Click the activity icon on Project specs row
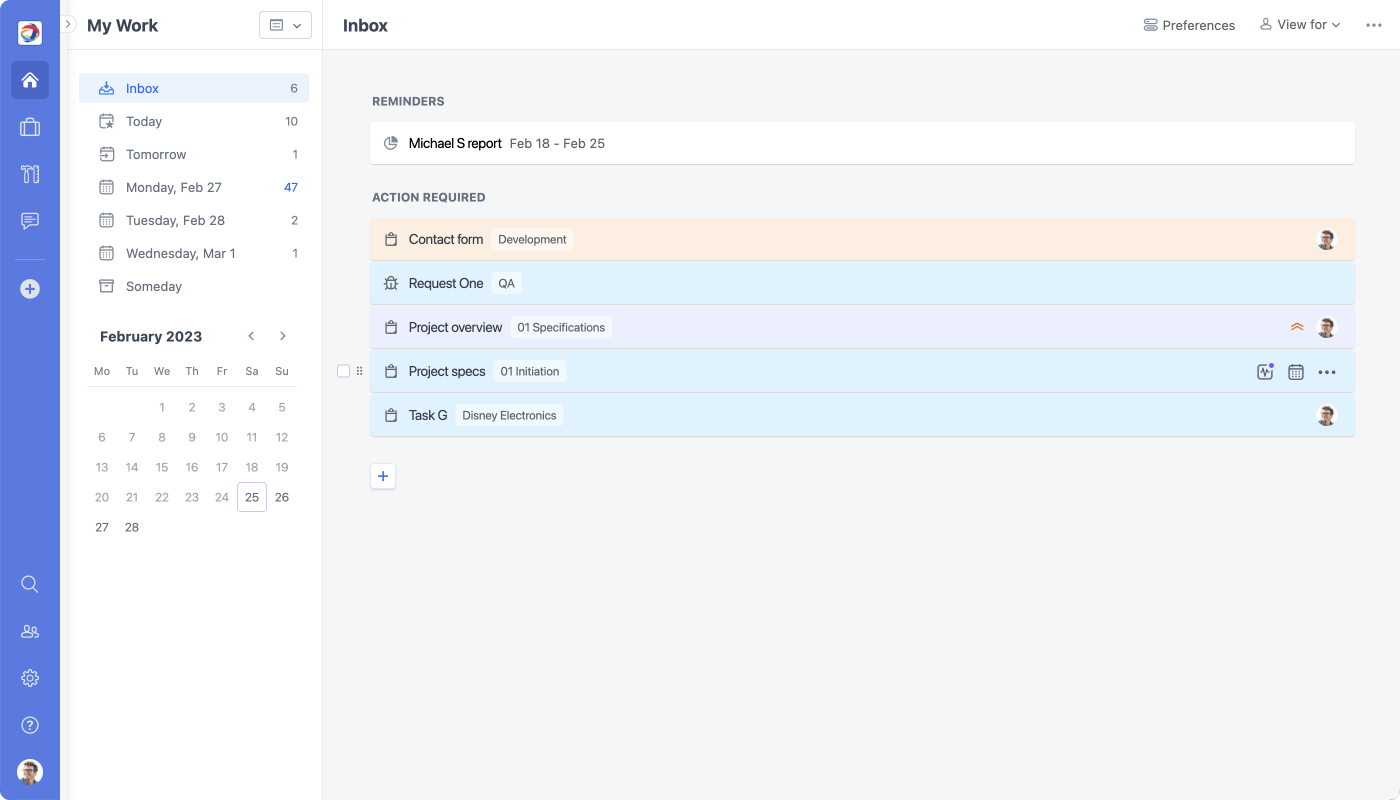The height and width of the screenshot is (800, 1400). [1265, 371]
